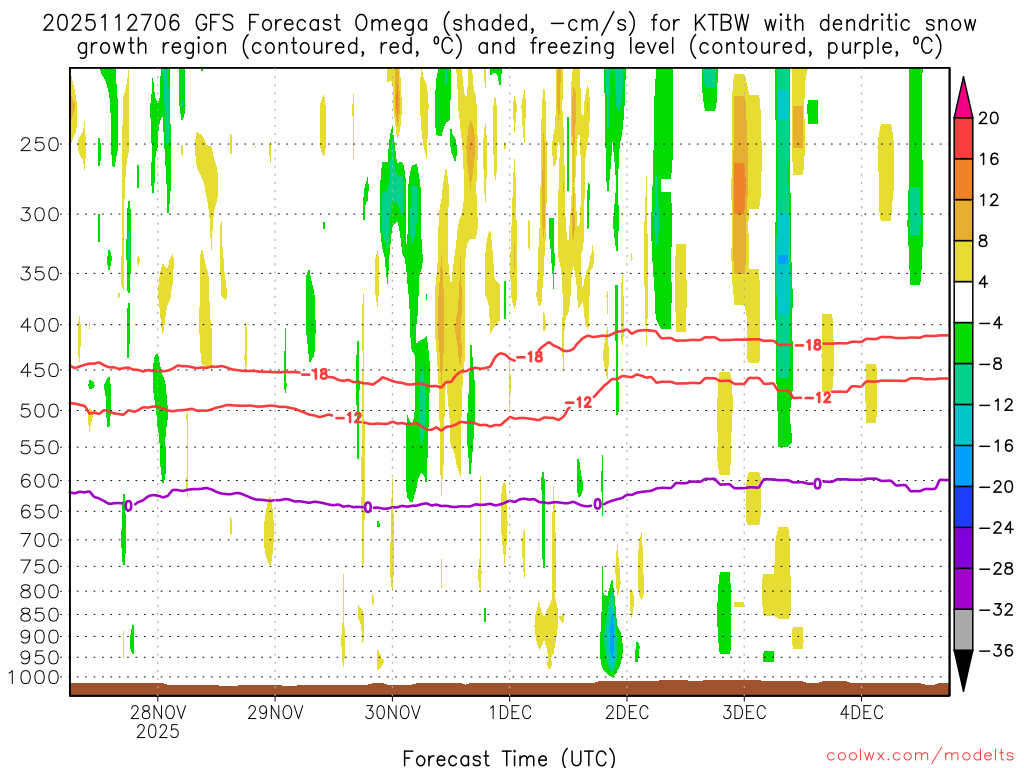Click the 2DEC date label
Screen dimensions: 1024x768
[627, 712]
